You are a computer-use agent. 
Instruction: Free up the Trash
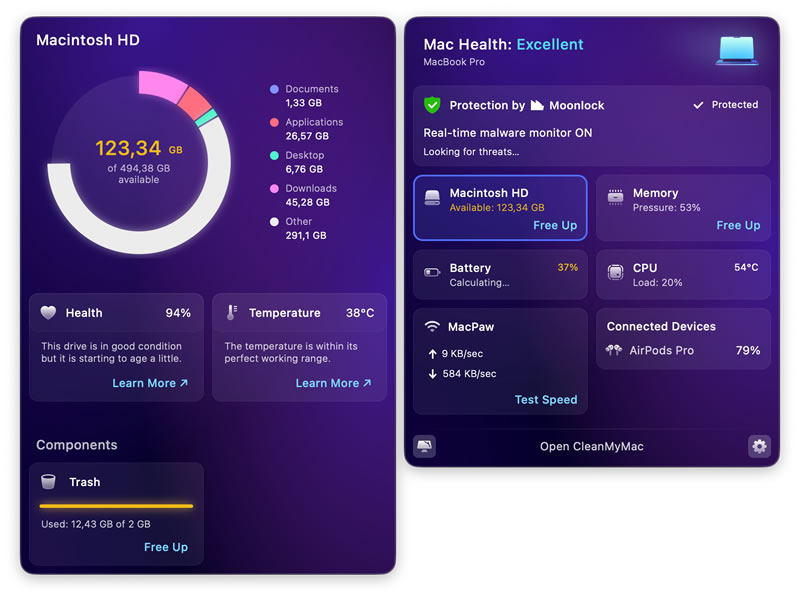click(166, 547)
